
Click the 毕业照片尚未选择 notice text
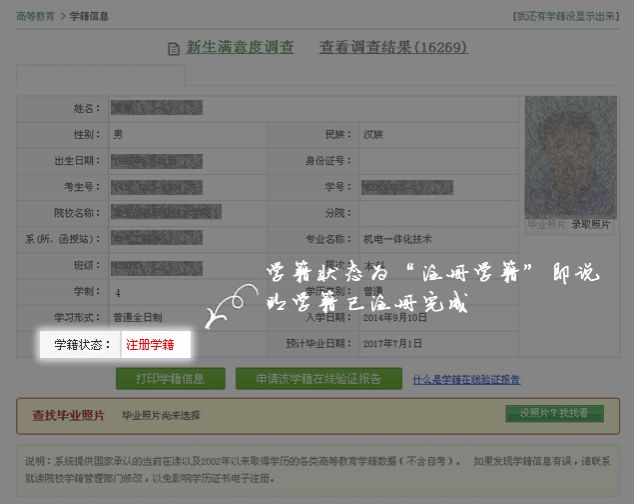(161, 415)
